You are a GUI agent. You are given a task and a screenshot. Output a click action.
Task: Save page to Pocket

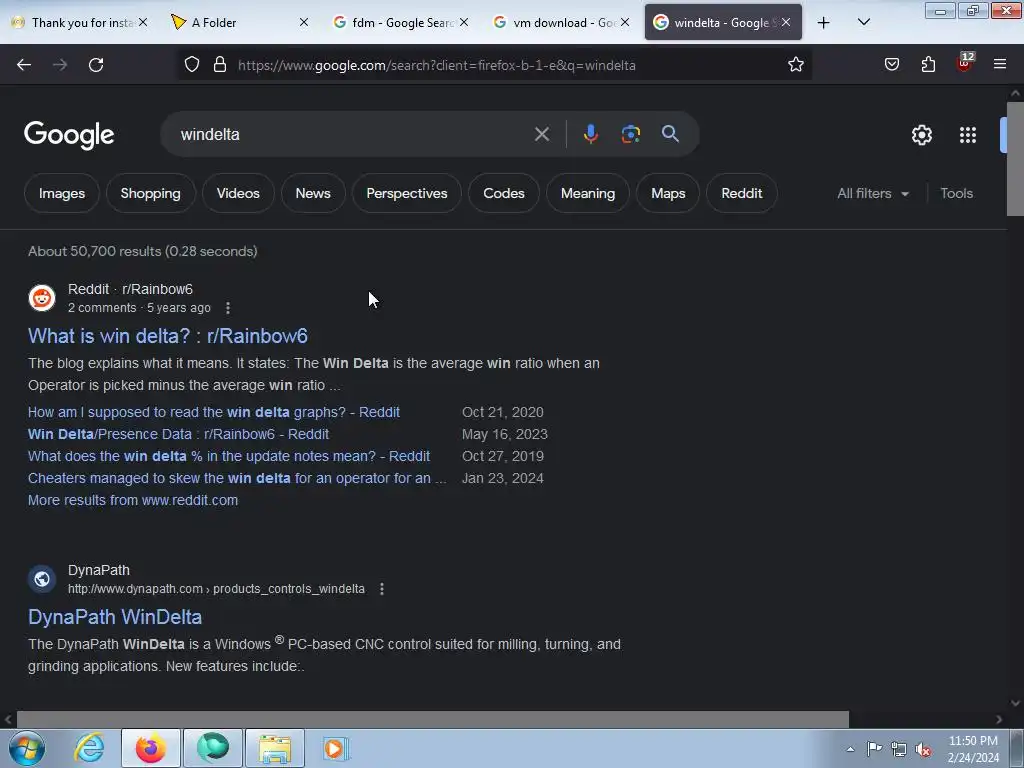tap(891, 65)
